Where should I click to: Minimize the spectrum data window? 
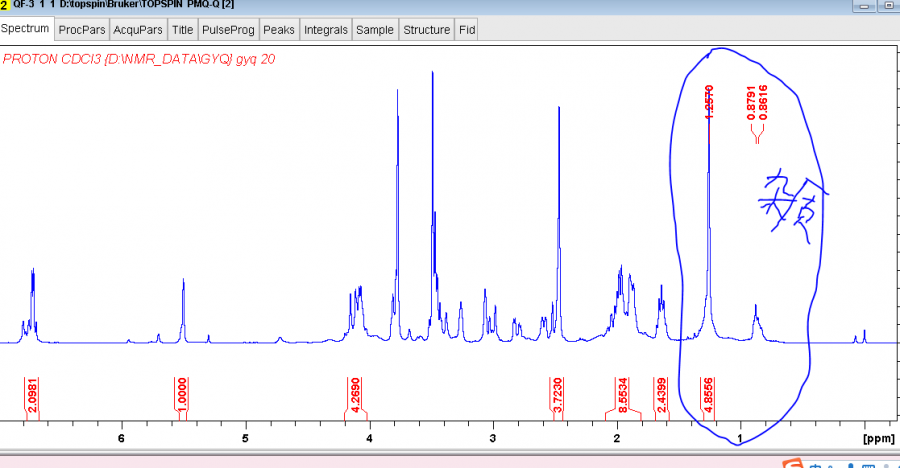[x=863, y=6]
